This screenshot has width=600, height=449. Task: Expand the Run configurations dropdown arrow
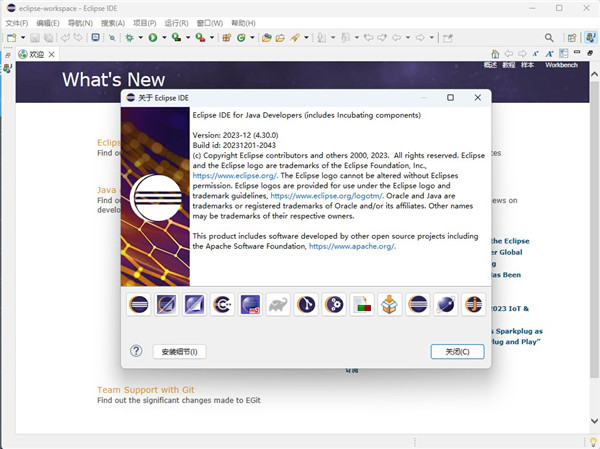pos(164,38)
